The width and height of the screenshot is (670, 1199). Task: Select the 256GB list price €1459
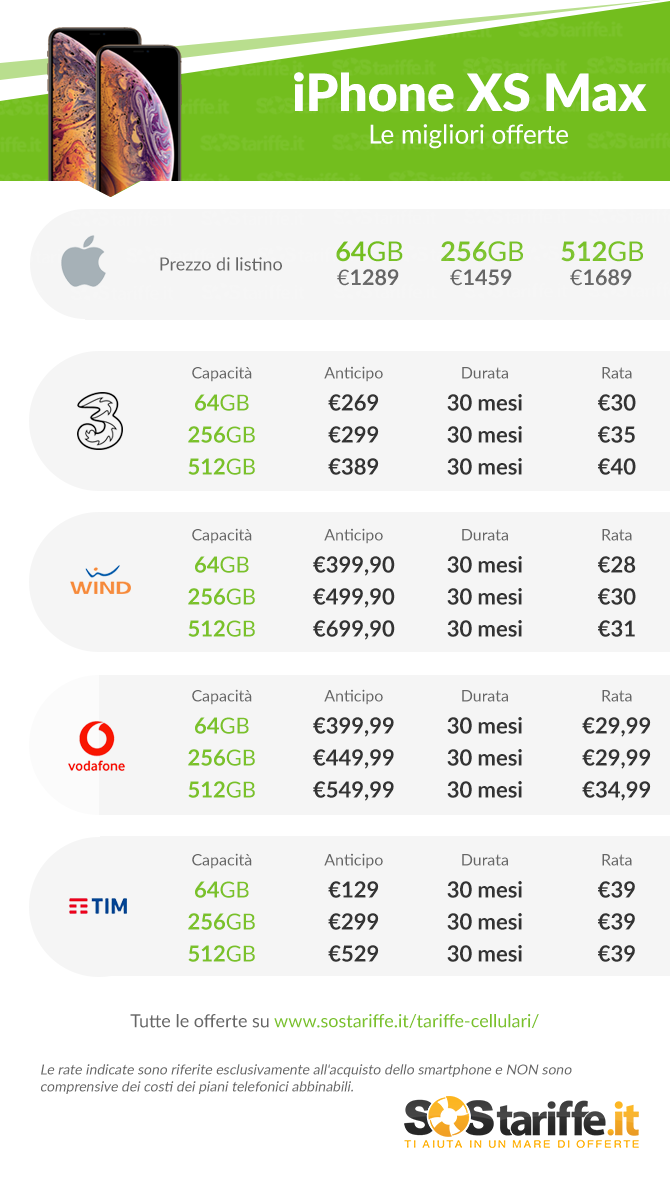tap(481, 277)
